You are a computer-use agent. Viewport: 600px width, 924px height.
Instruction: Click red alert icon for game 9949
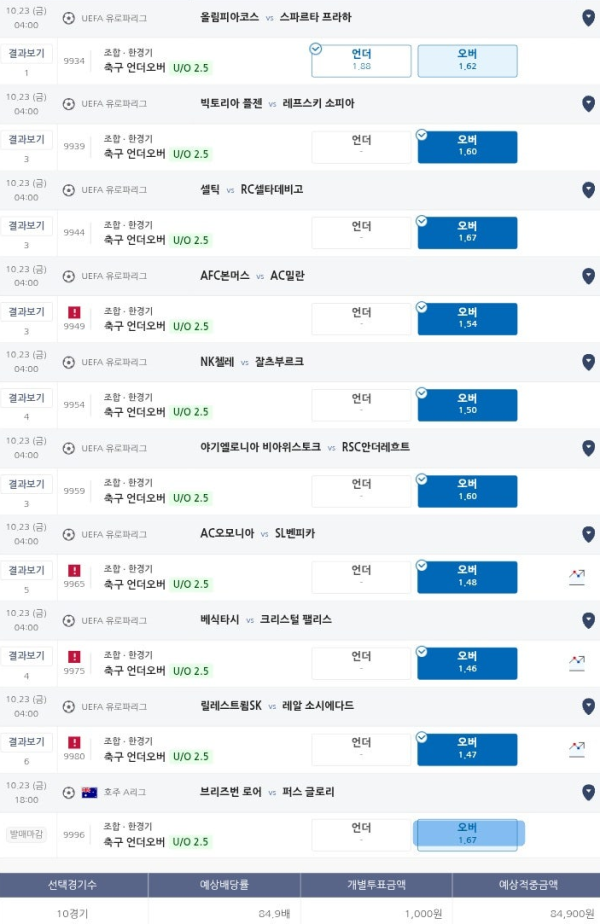(74, 312)
